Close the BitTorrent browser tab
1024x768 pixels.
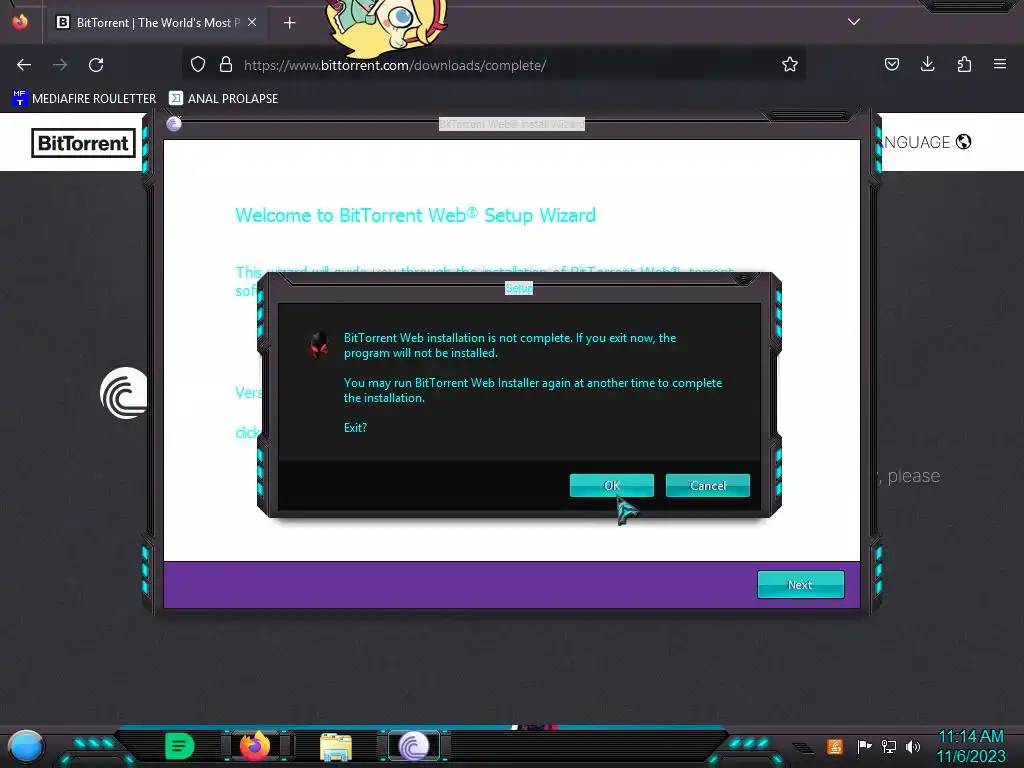click(252, 22)
